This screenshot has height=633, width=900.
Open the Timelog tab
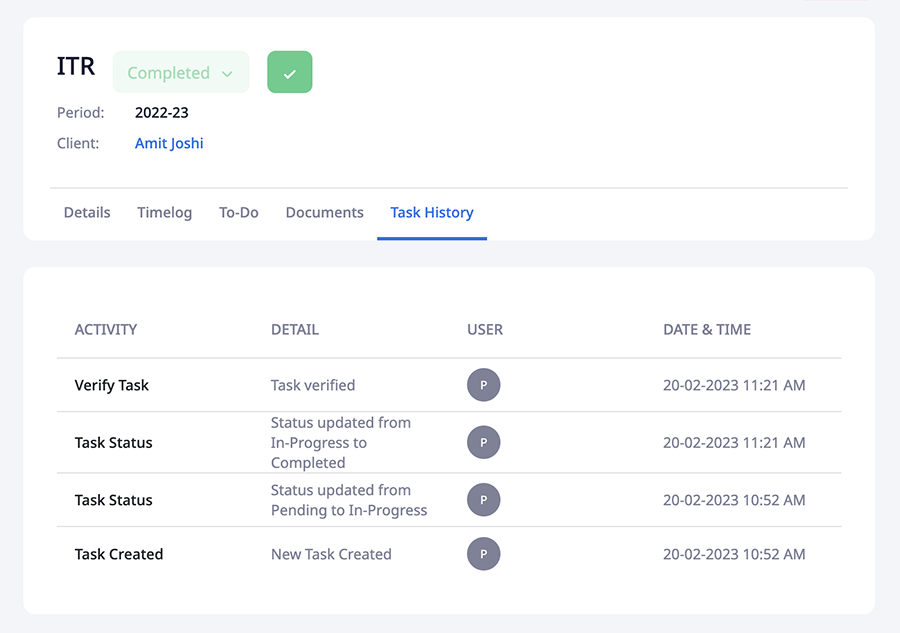coord(165,212)
